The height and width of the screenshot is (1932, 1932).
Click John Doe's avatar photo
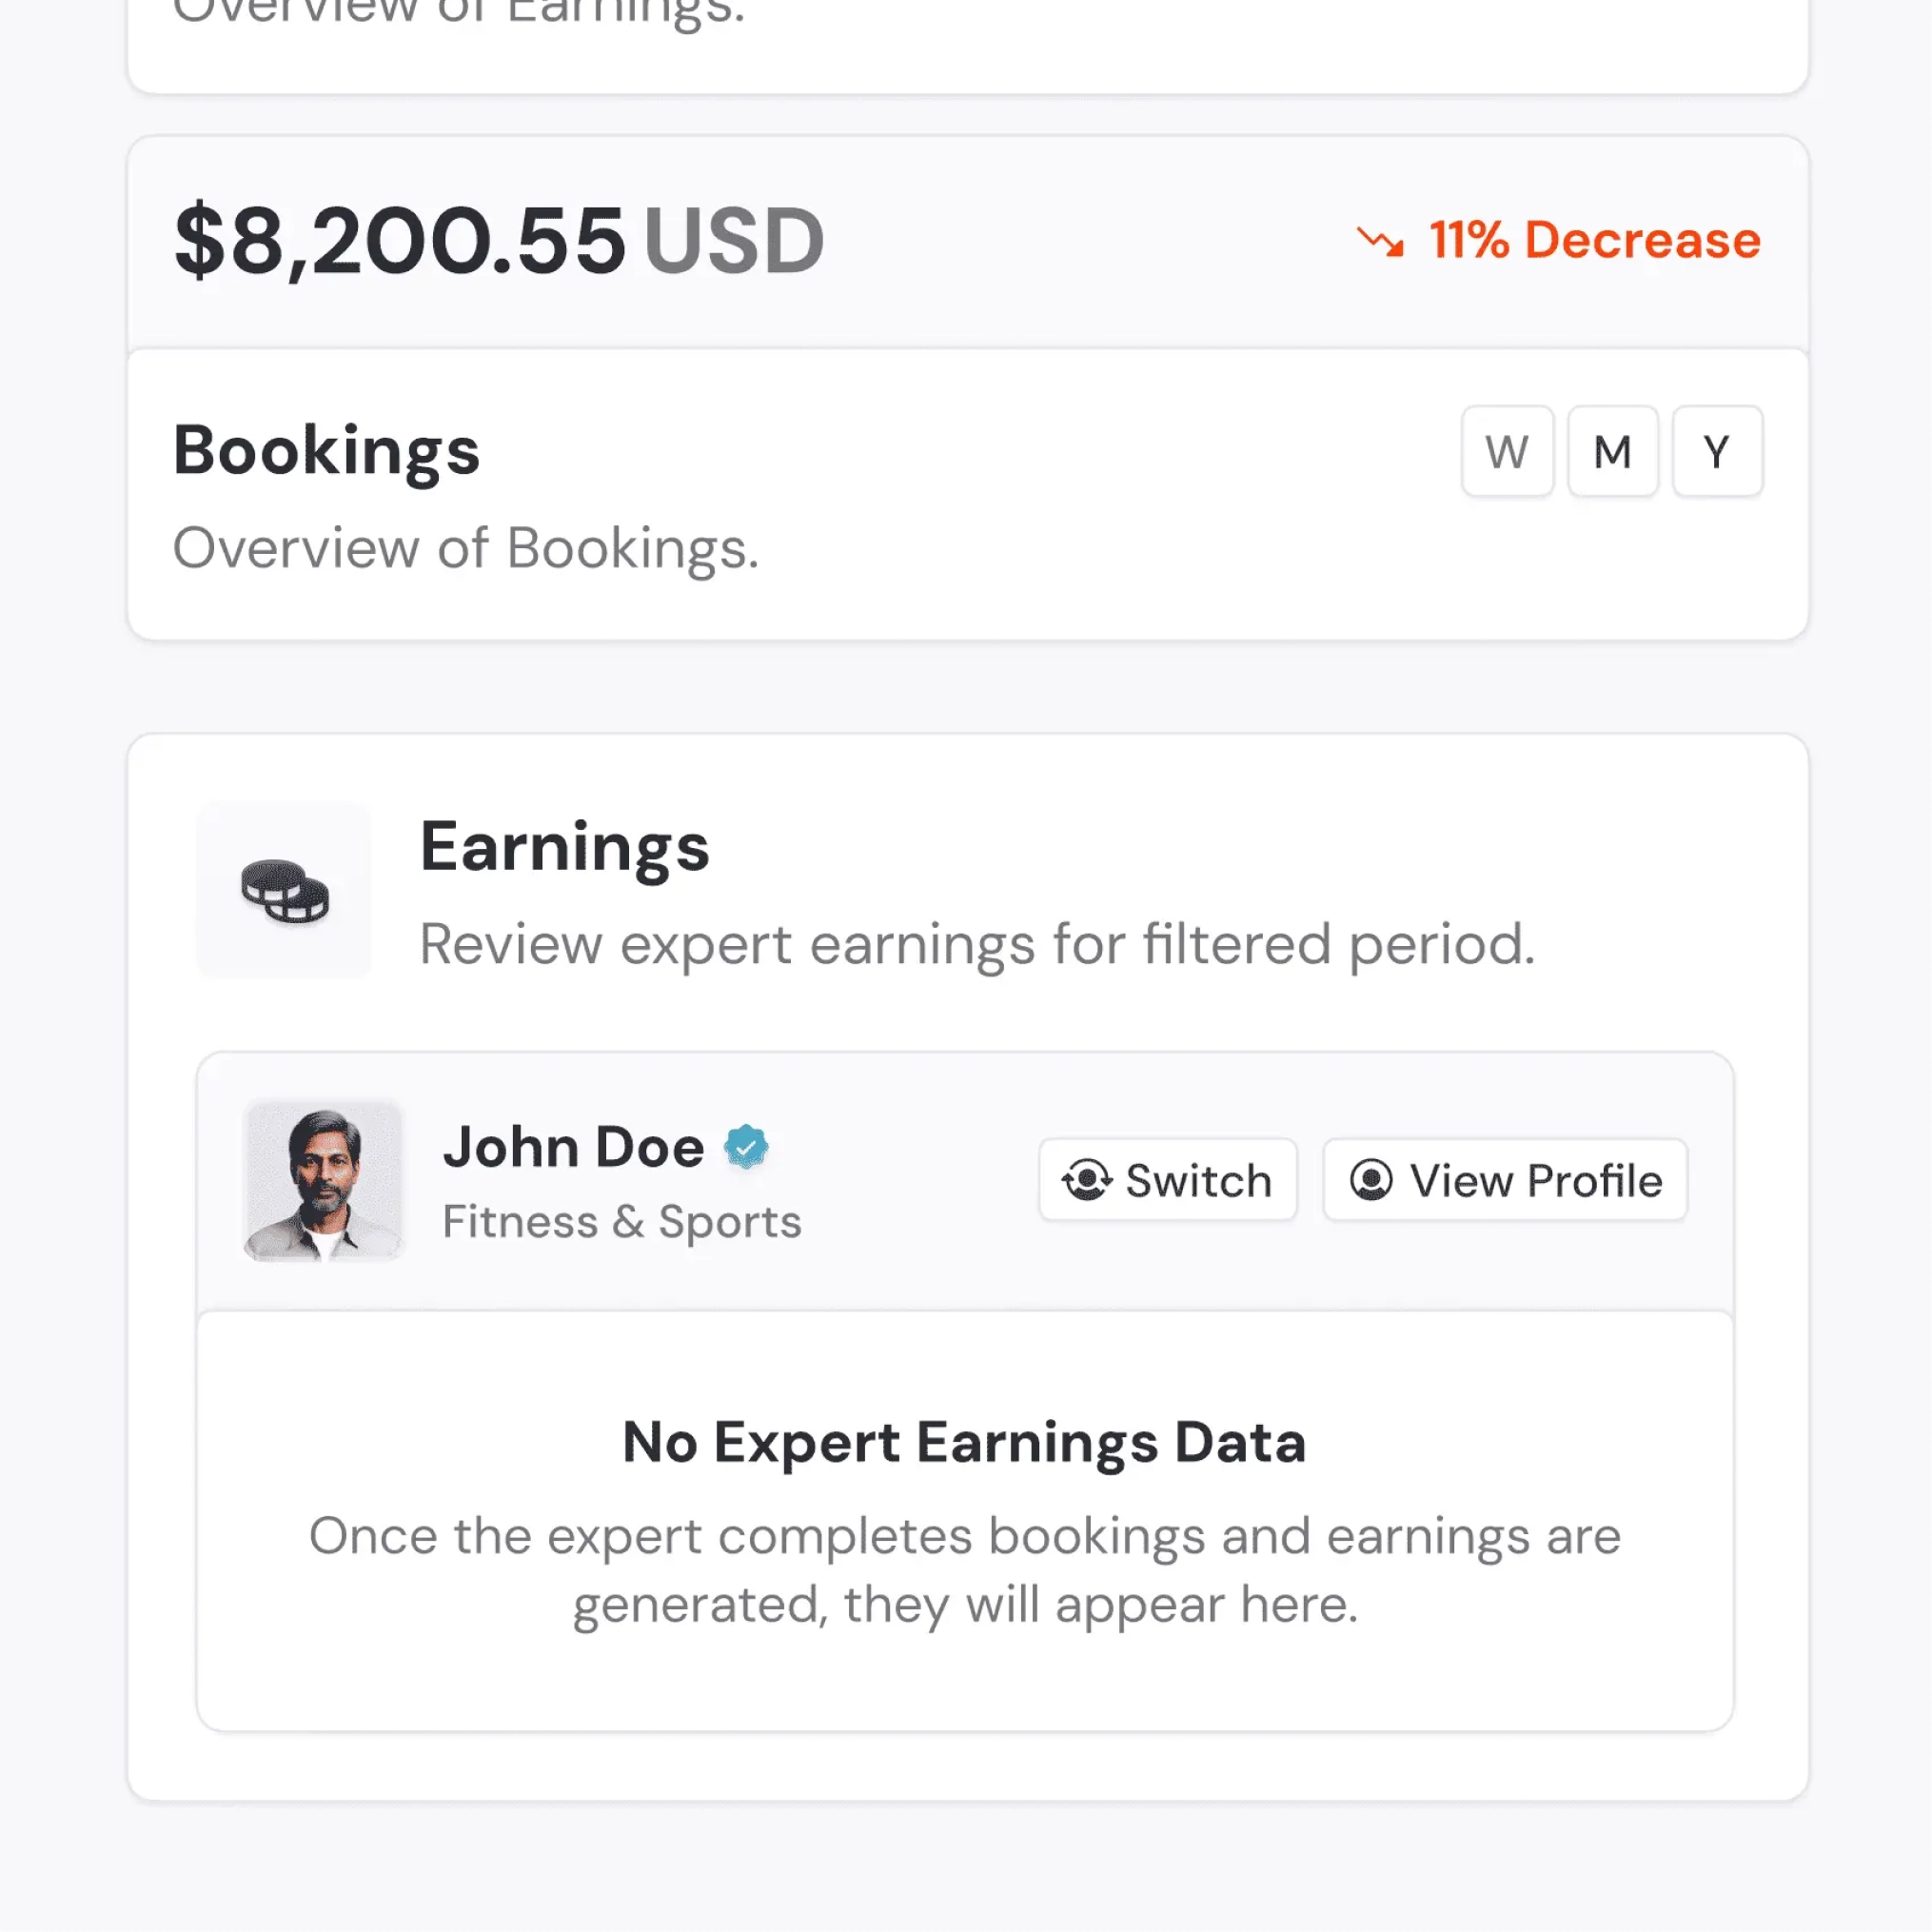(323, 1180)
